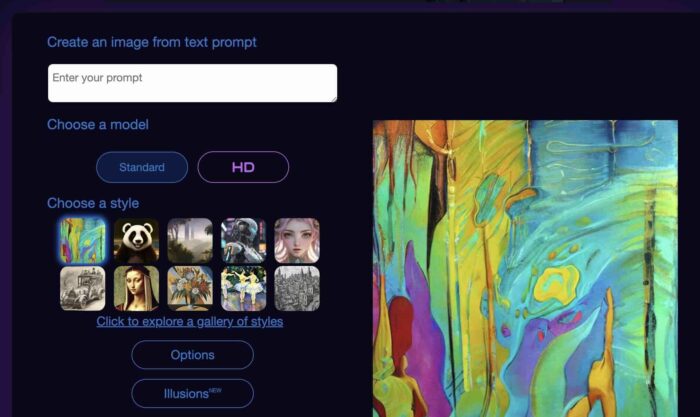
Task: Choose the flower vase painting style
Action: [190, 288]
